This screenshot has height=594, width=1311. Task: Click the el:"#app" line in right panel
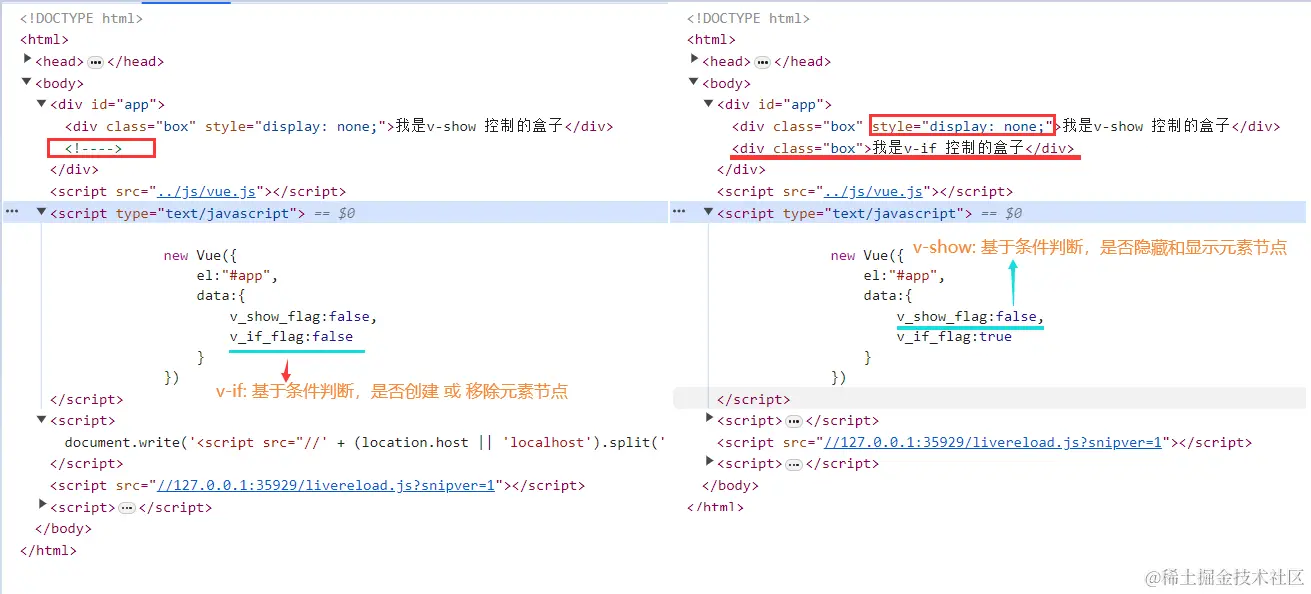coord(904,276)
